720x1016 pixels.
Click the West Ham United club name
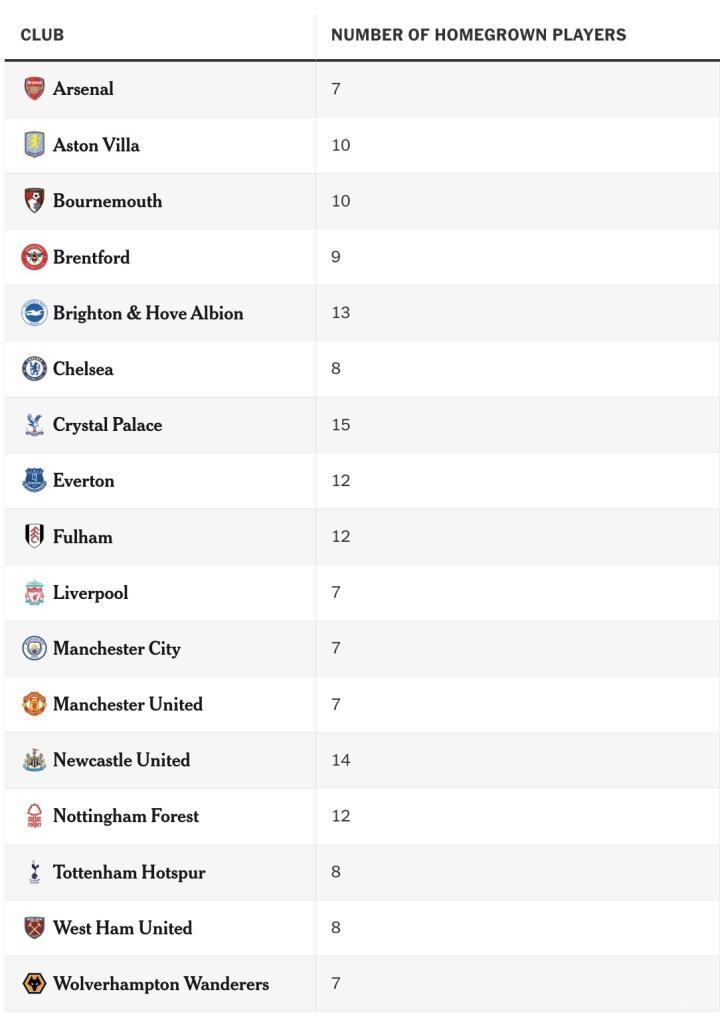point(122,929)
